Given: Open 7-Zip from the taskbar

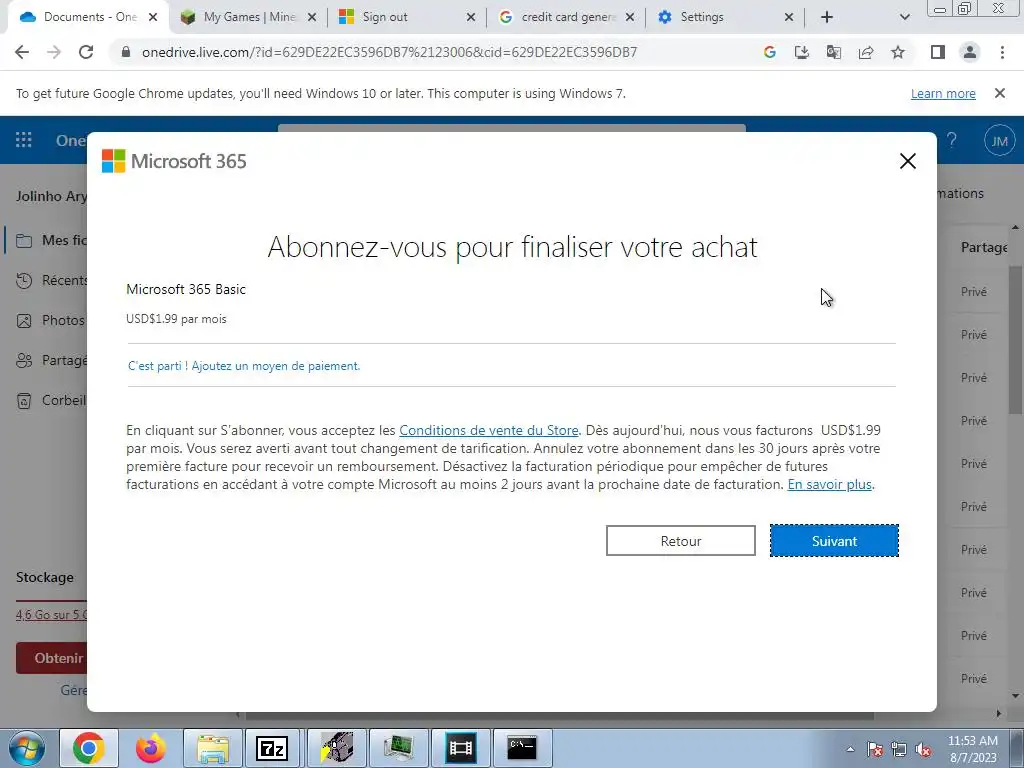Looking at the screenshot, I should pyautogui.click(x=272, y=748).
